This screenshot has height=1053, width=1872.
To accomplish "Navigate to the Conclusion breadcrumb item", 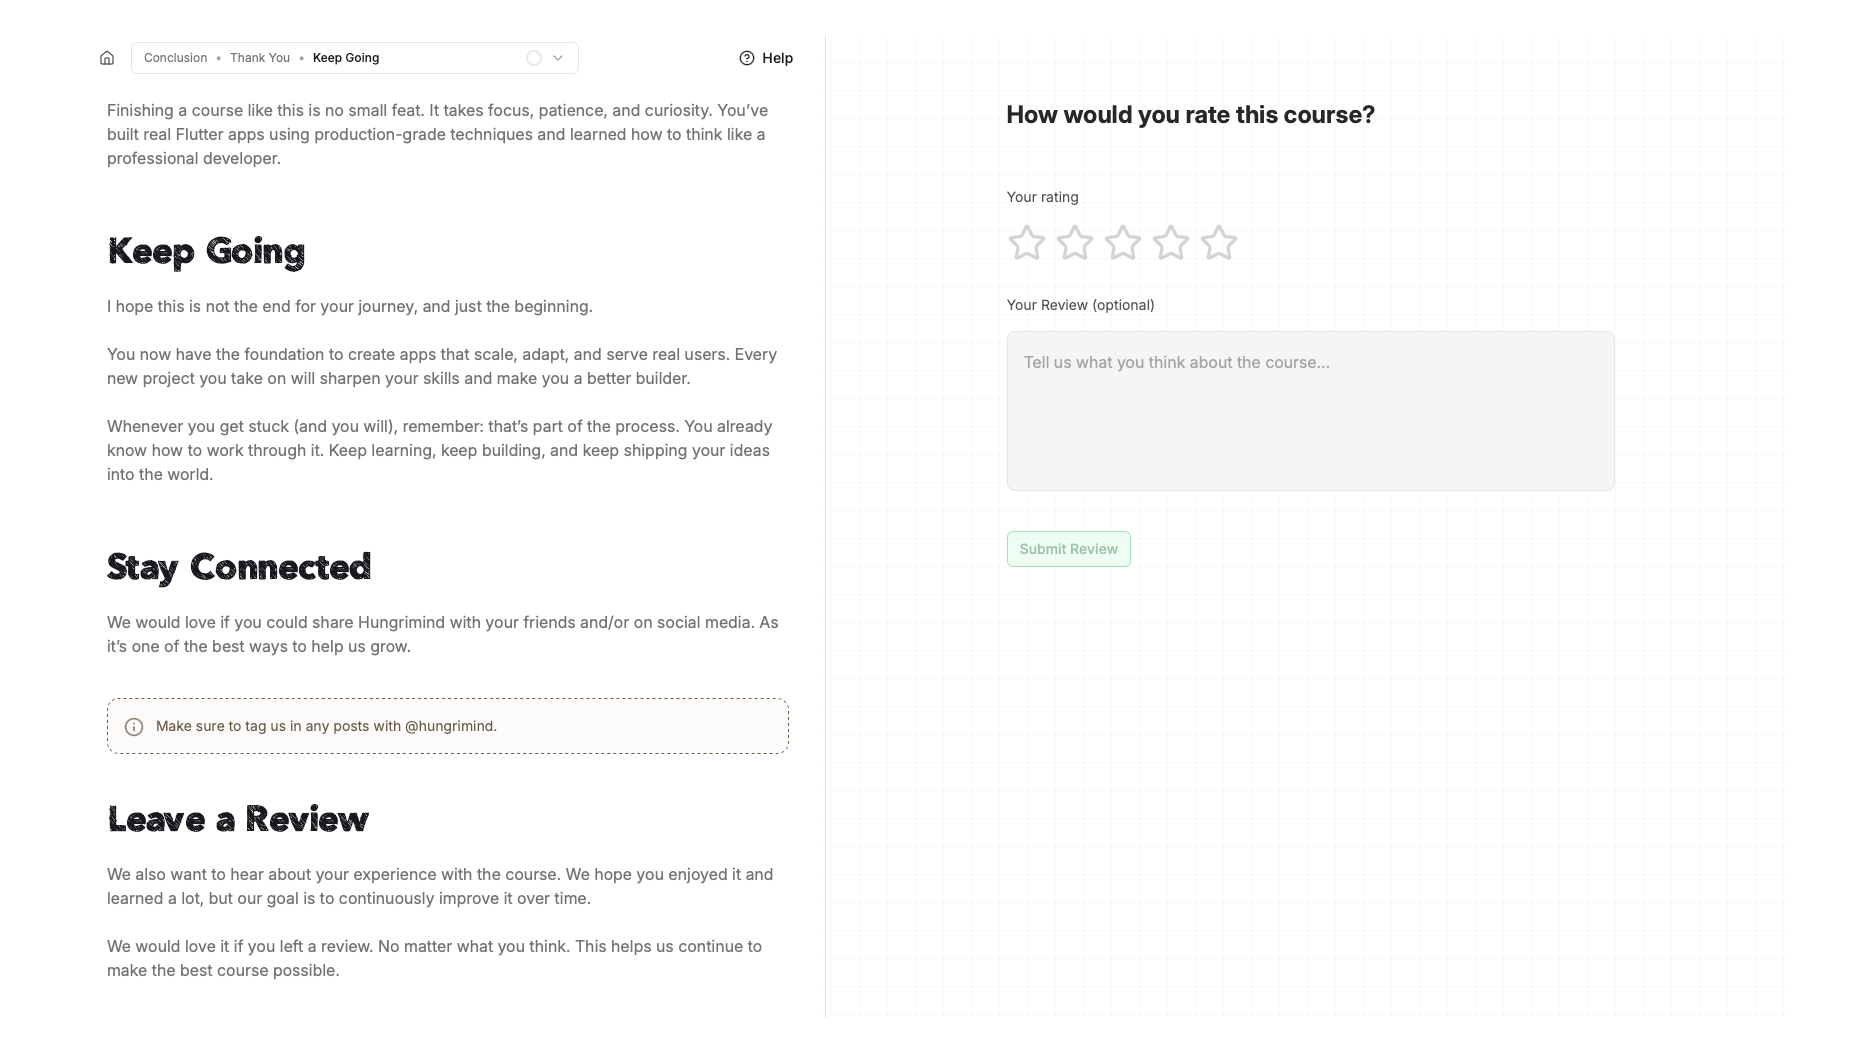I will 175,57.
